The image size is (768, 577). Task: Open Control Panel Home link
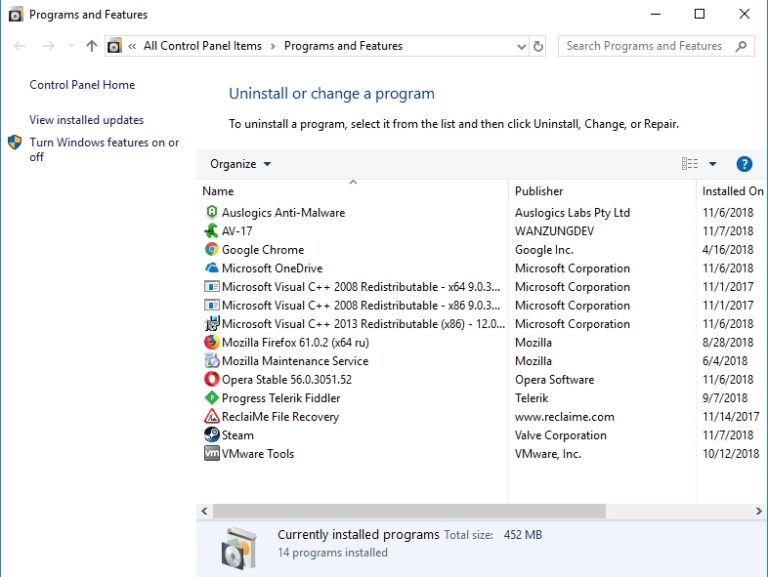coord(82,85)
